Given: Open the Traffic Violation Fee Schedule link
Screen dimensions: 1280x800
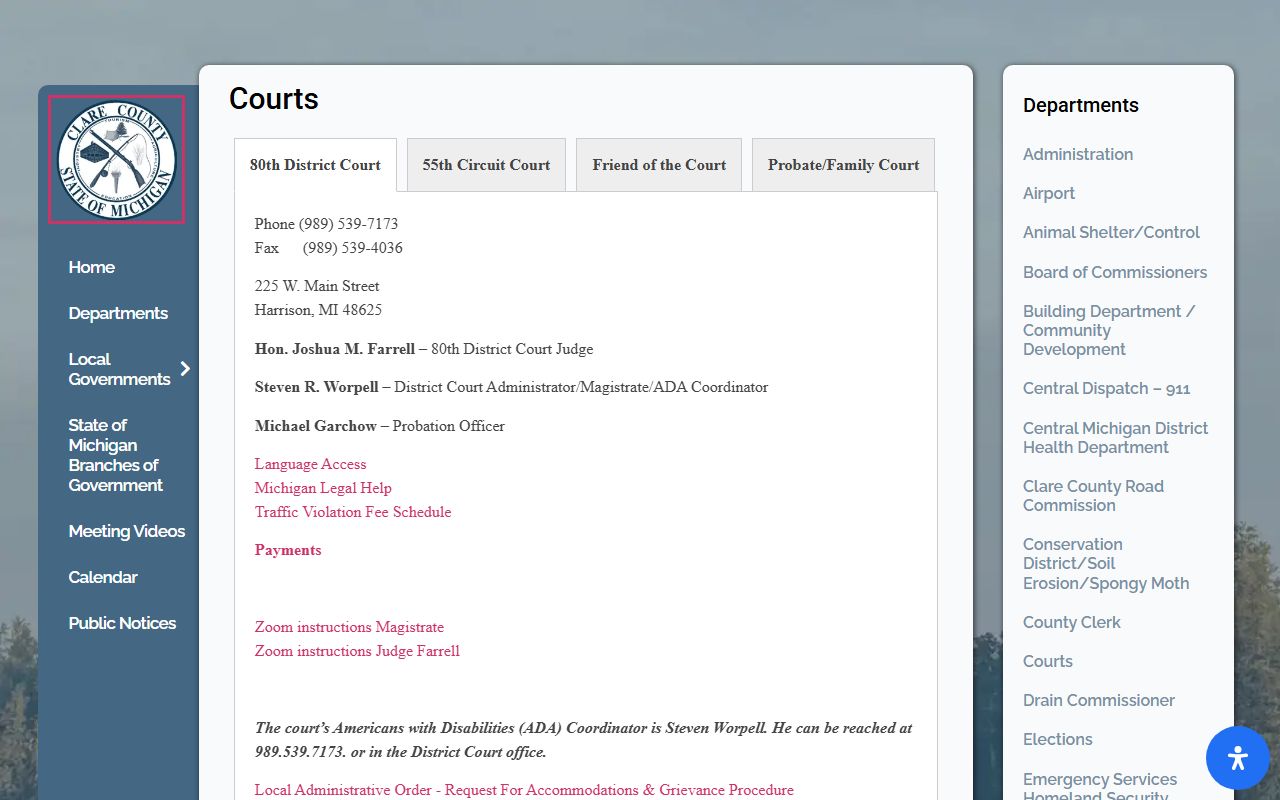Looking at the screenshot, I should (353, 512).
